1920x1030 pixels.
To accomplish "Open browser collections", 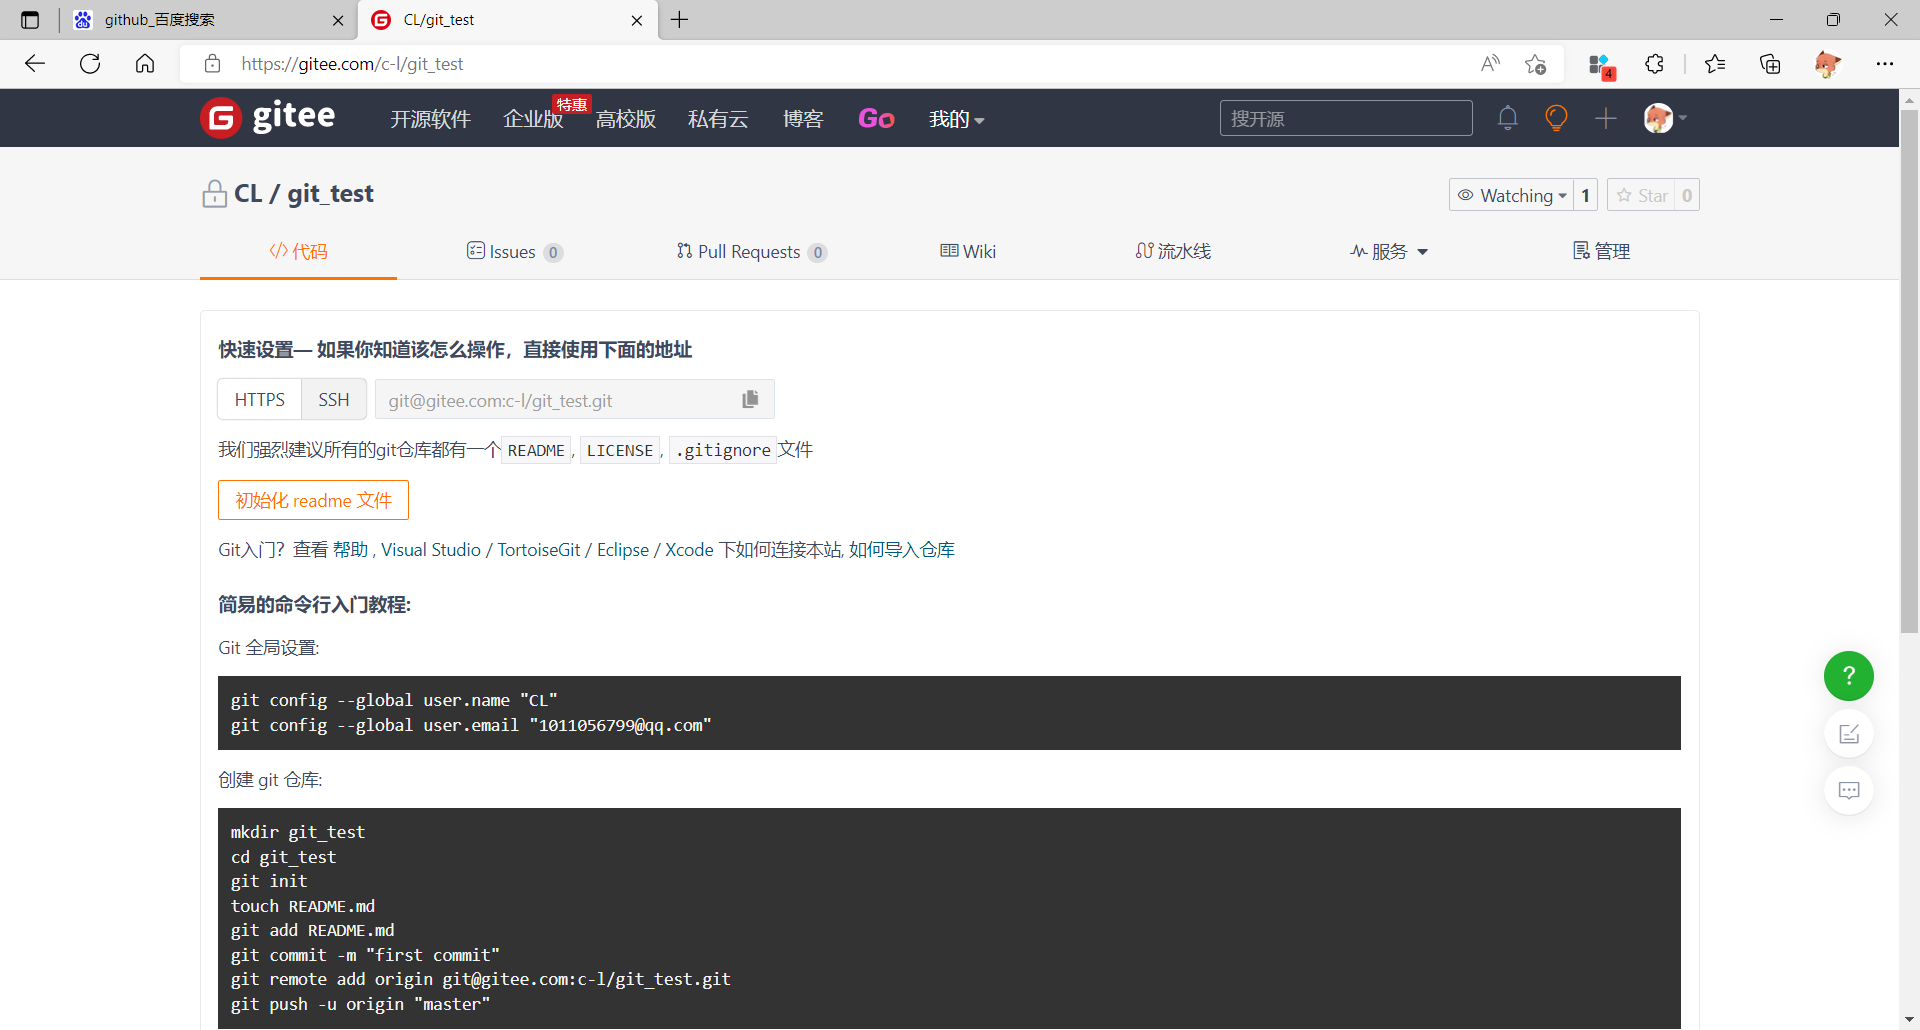I will 1770,64.
